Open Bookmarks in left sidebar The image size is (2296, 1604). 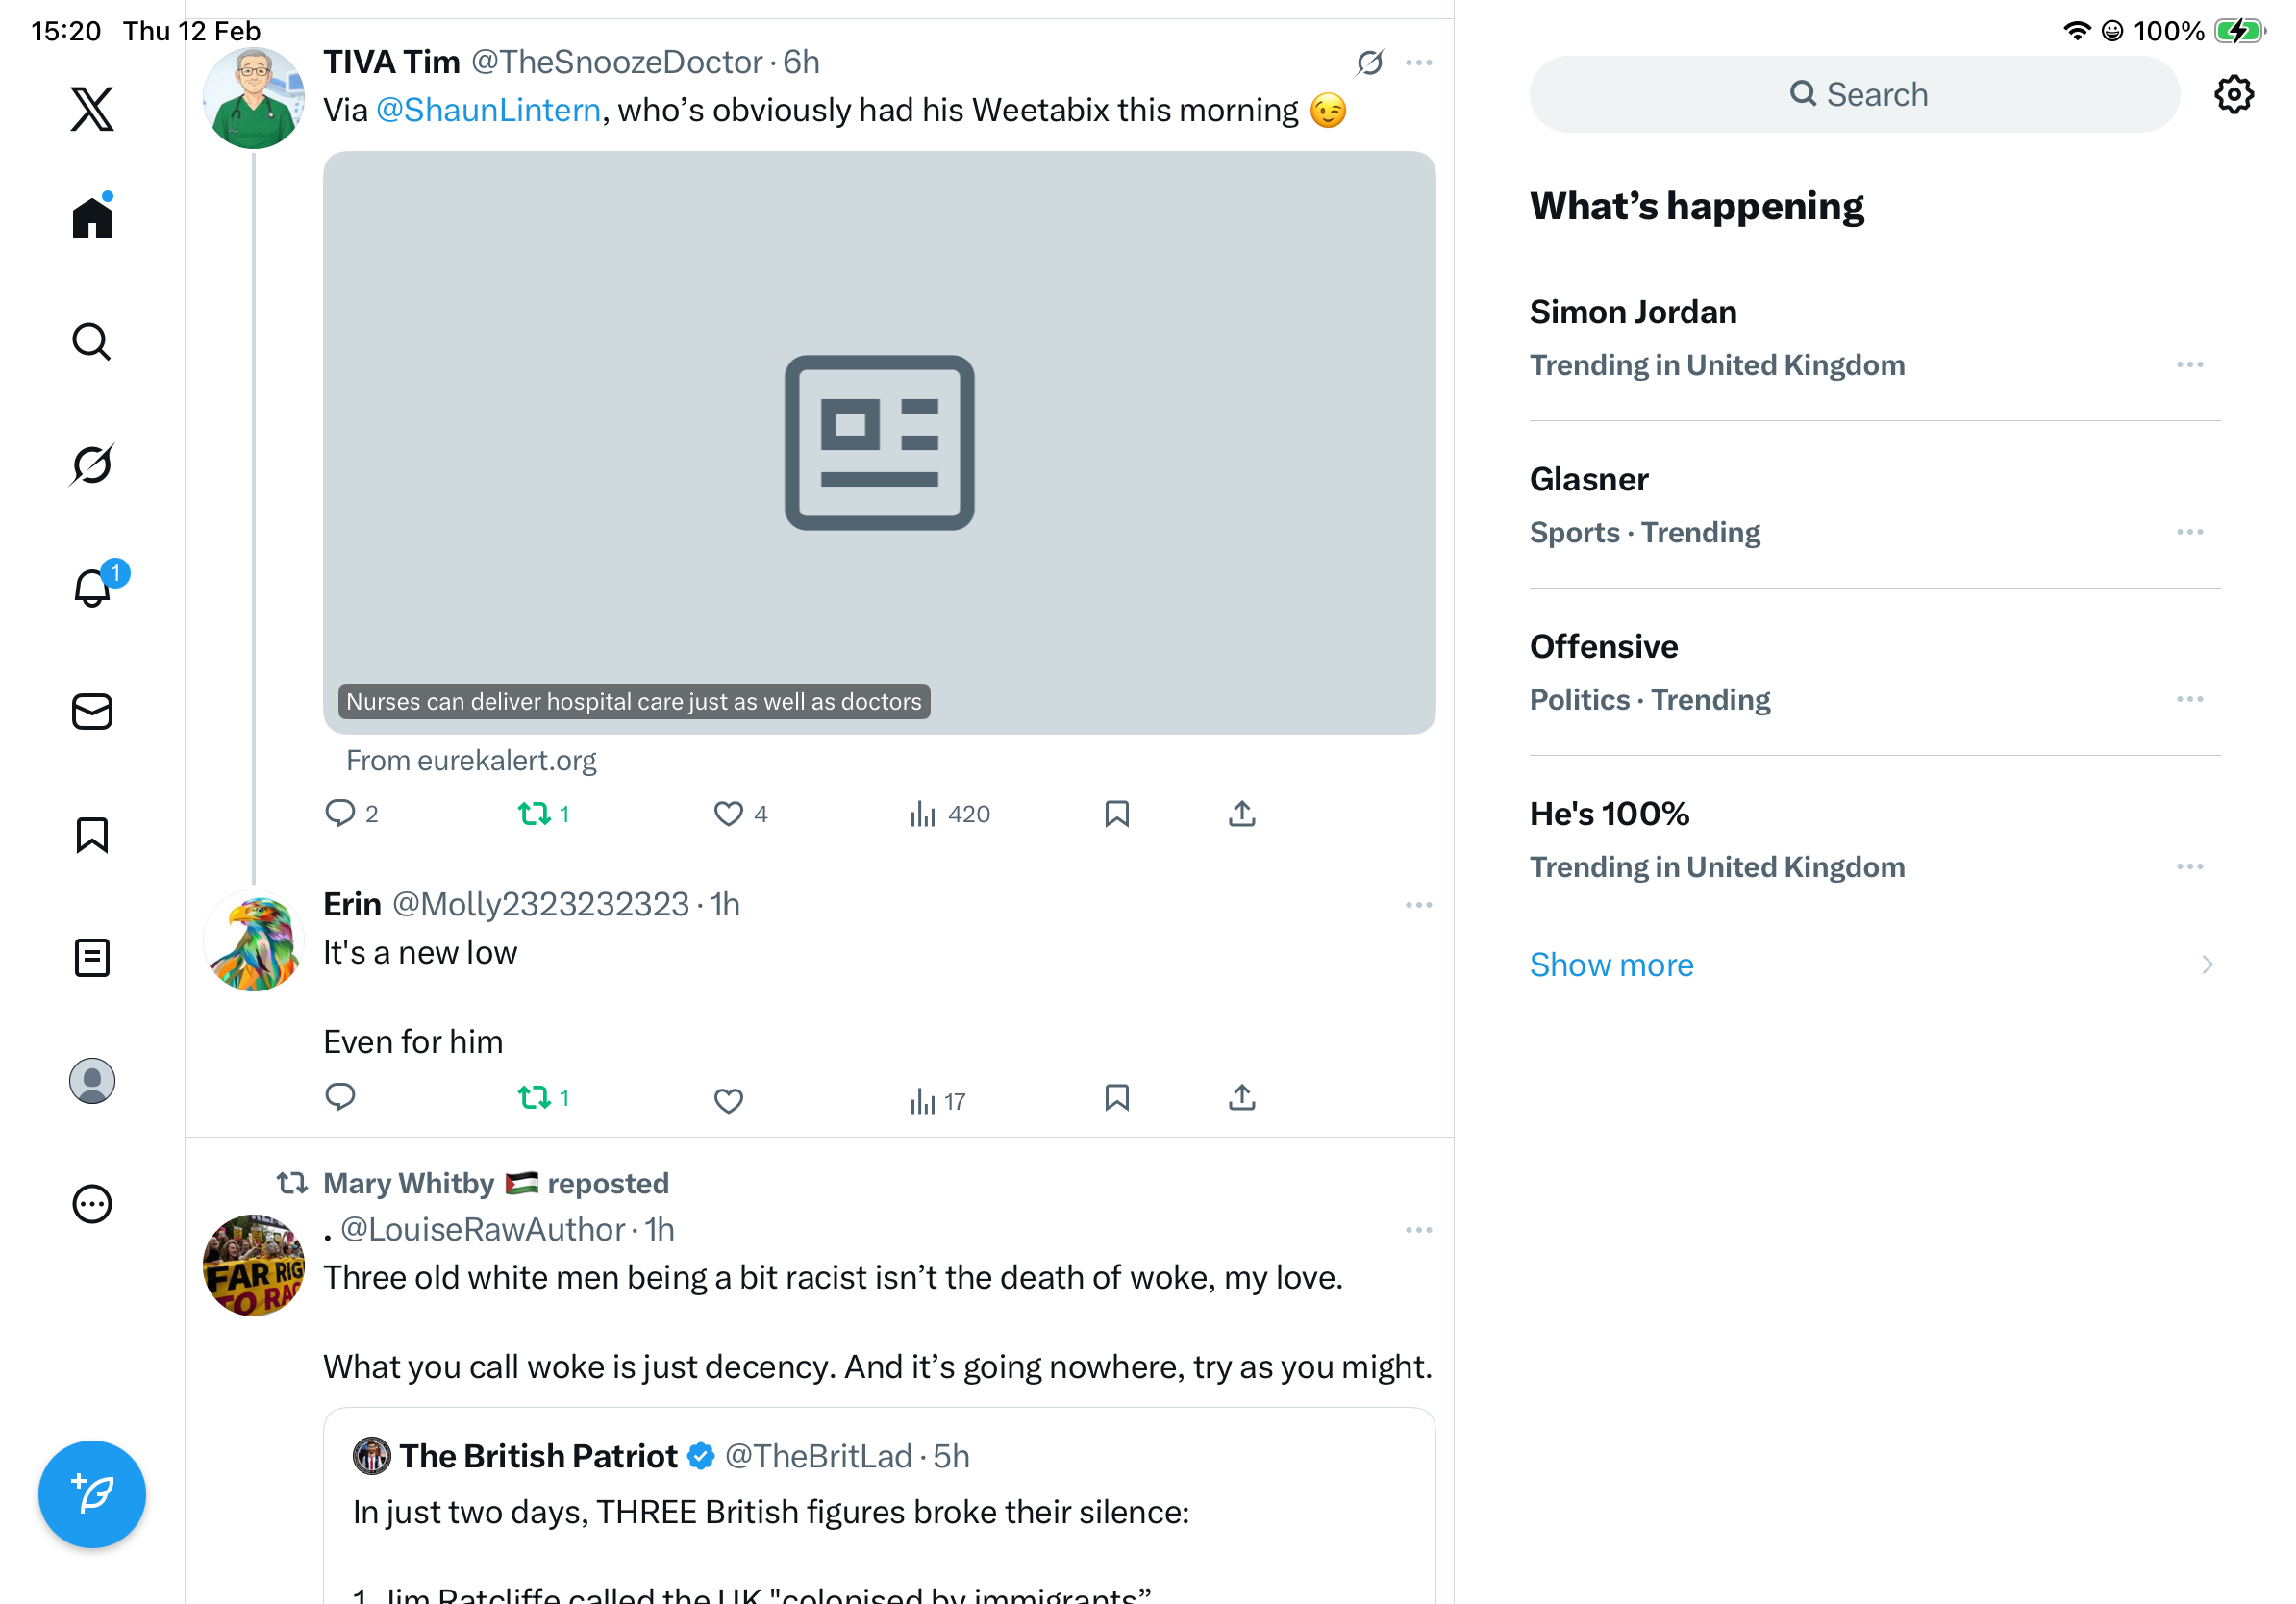(x=92, y=835)
